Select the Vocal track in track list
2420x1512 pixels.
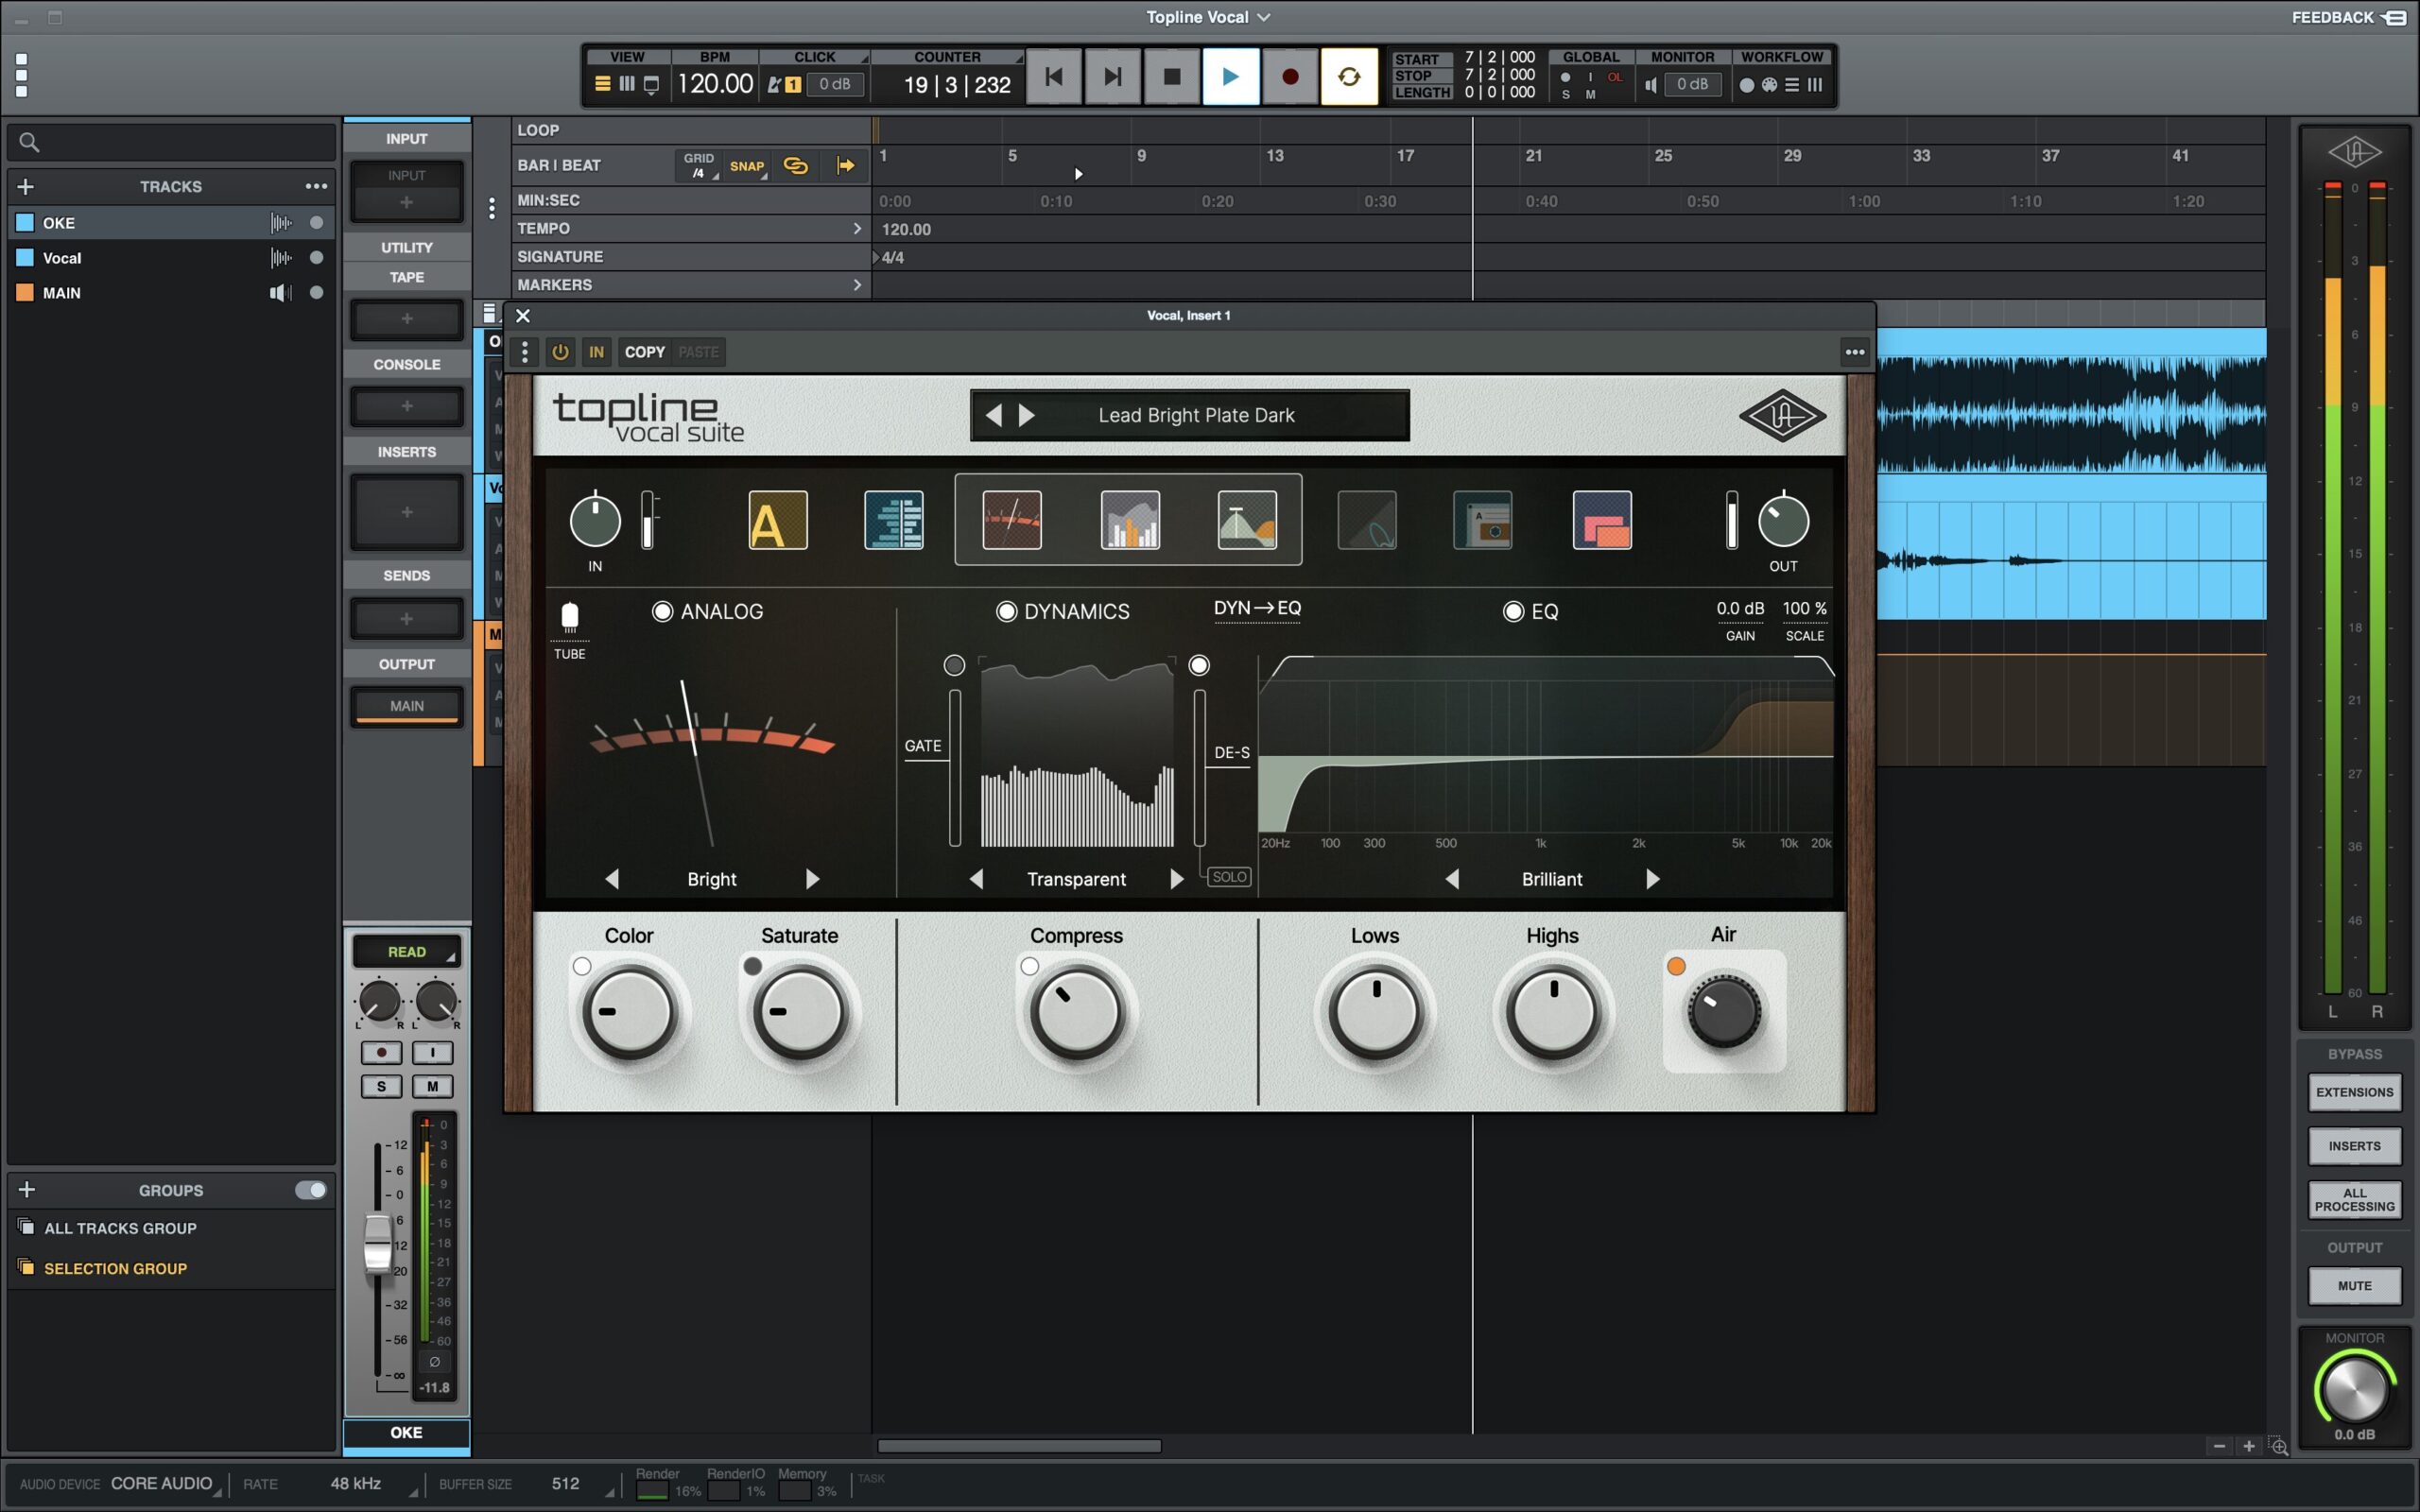coord(170,258)
